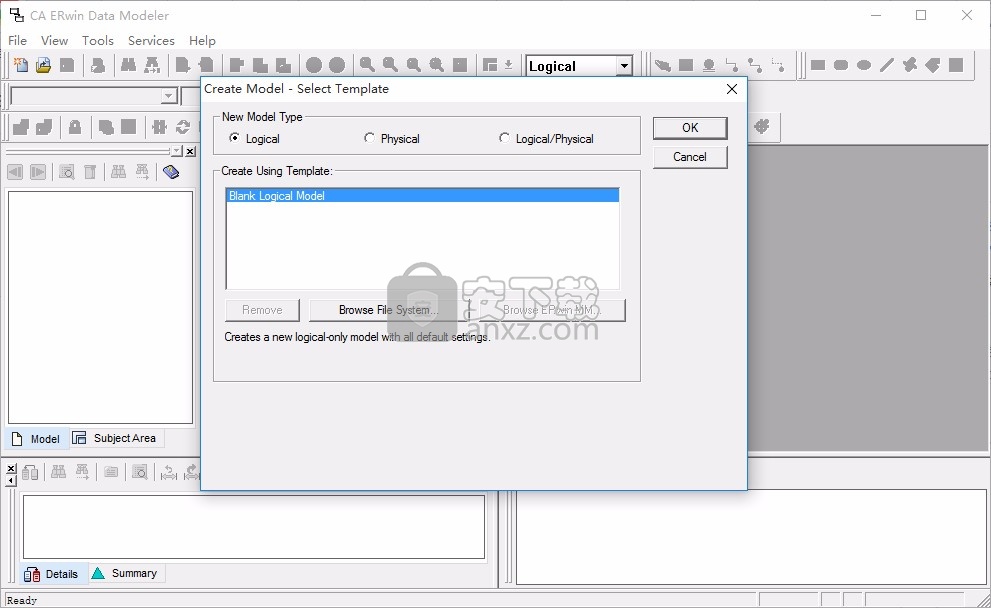Screen dimensions: 991x608
Task: Click the Find binoculars icon in main toolbar
Action: click(x=128, y=65)
